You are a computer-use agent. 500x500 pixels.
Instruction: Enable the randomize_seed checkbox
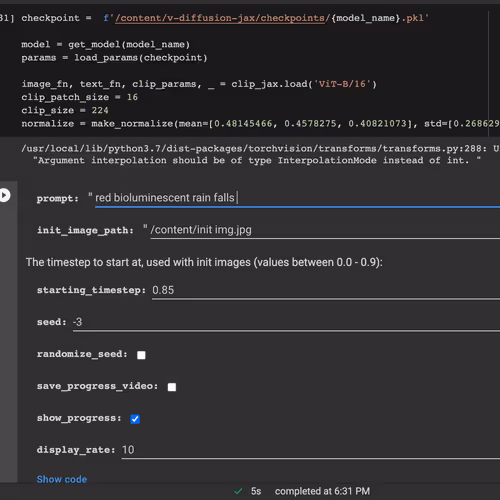141,355
